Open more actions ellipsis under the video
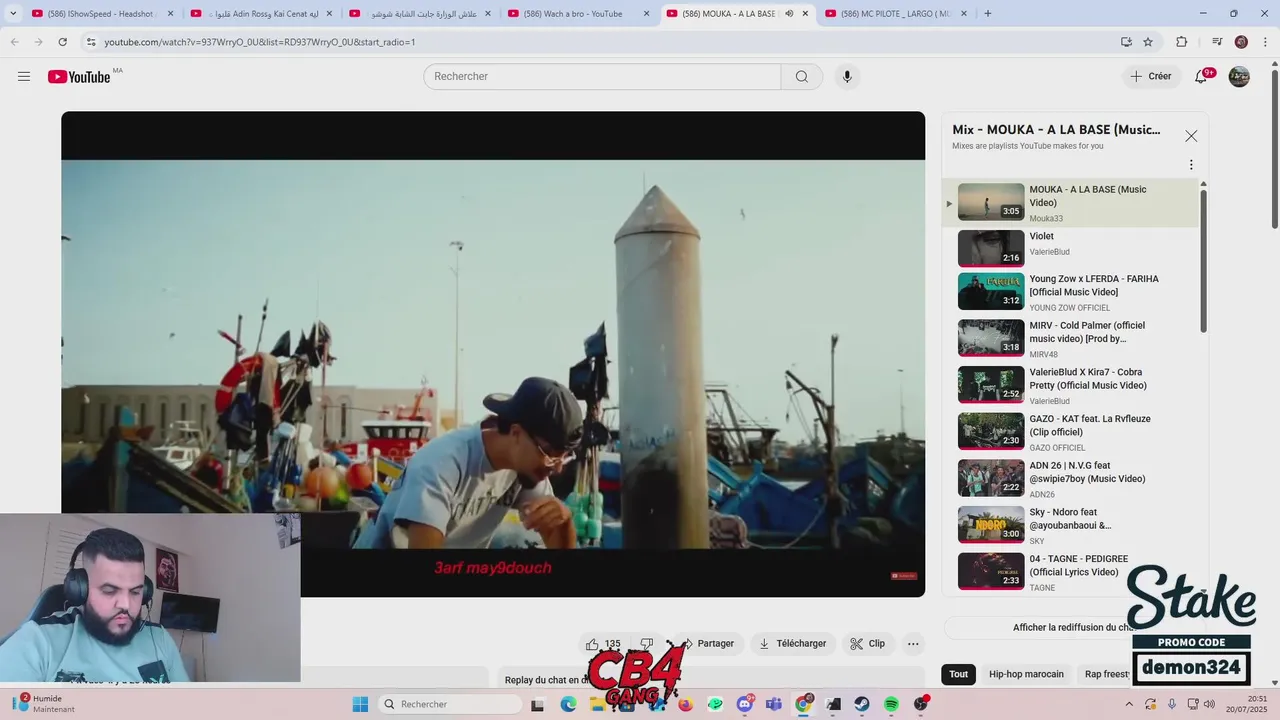This screenshot has height=720, width=1280. [913, 644]
